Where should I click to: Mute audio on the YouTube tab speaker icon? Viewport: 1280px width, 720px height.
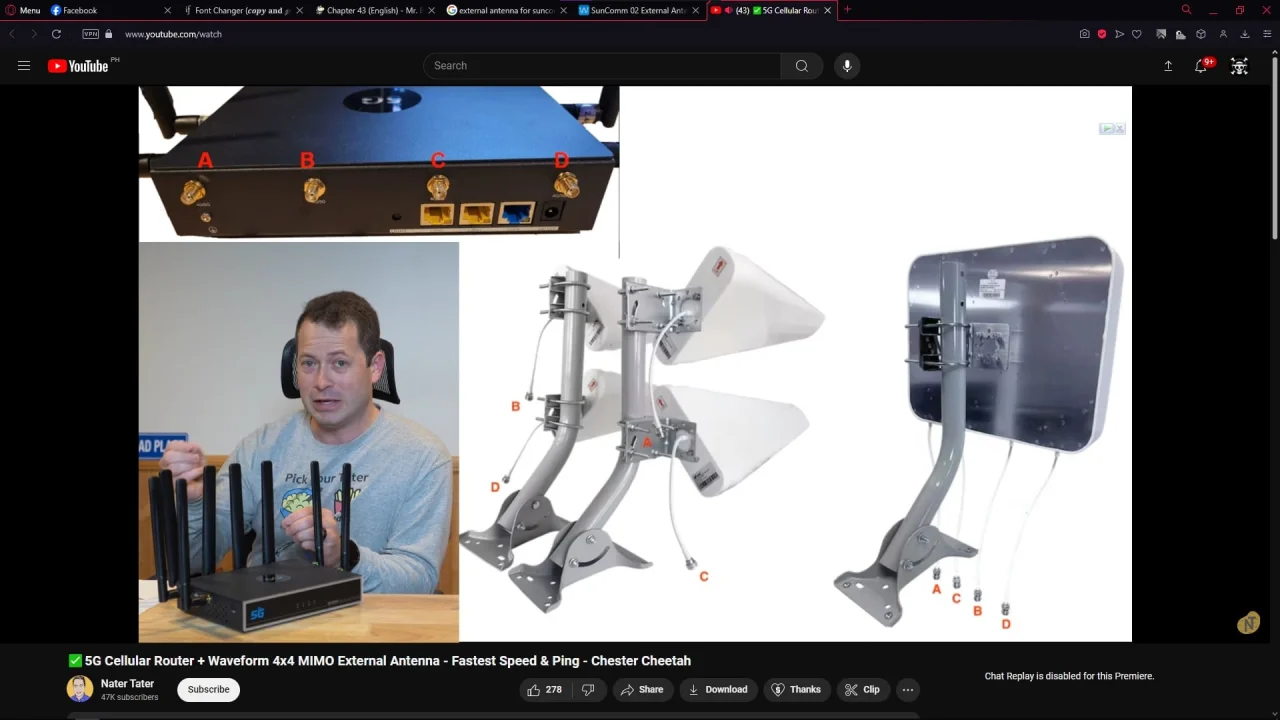pos(728,10)
